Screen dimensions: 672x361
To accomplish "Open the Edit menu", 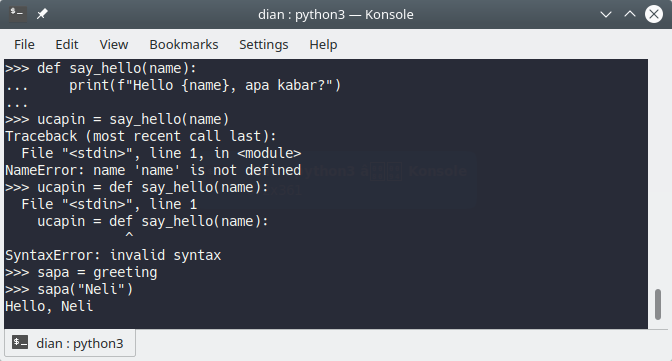I will 67,45.
